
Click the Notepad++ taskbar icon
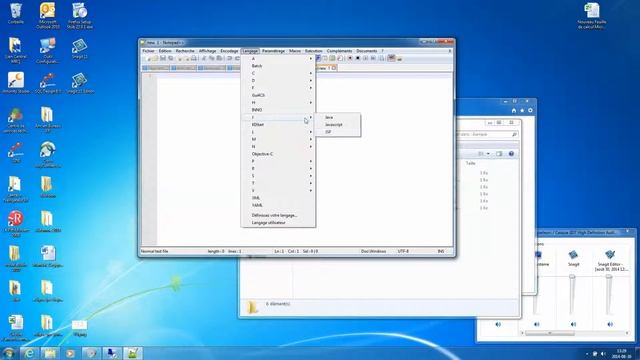point(132,353)
